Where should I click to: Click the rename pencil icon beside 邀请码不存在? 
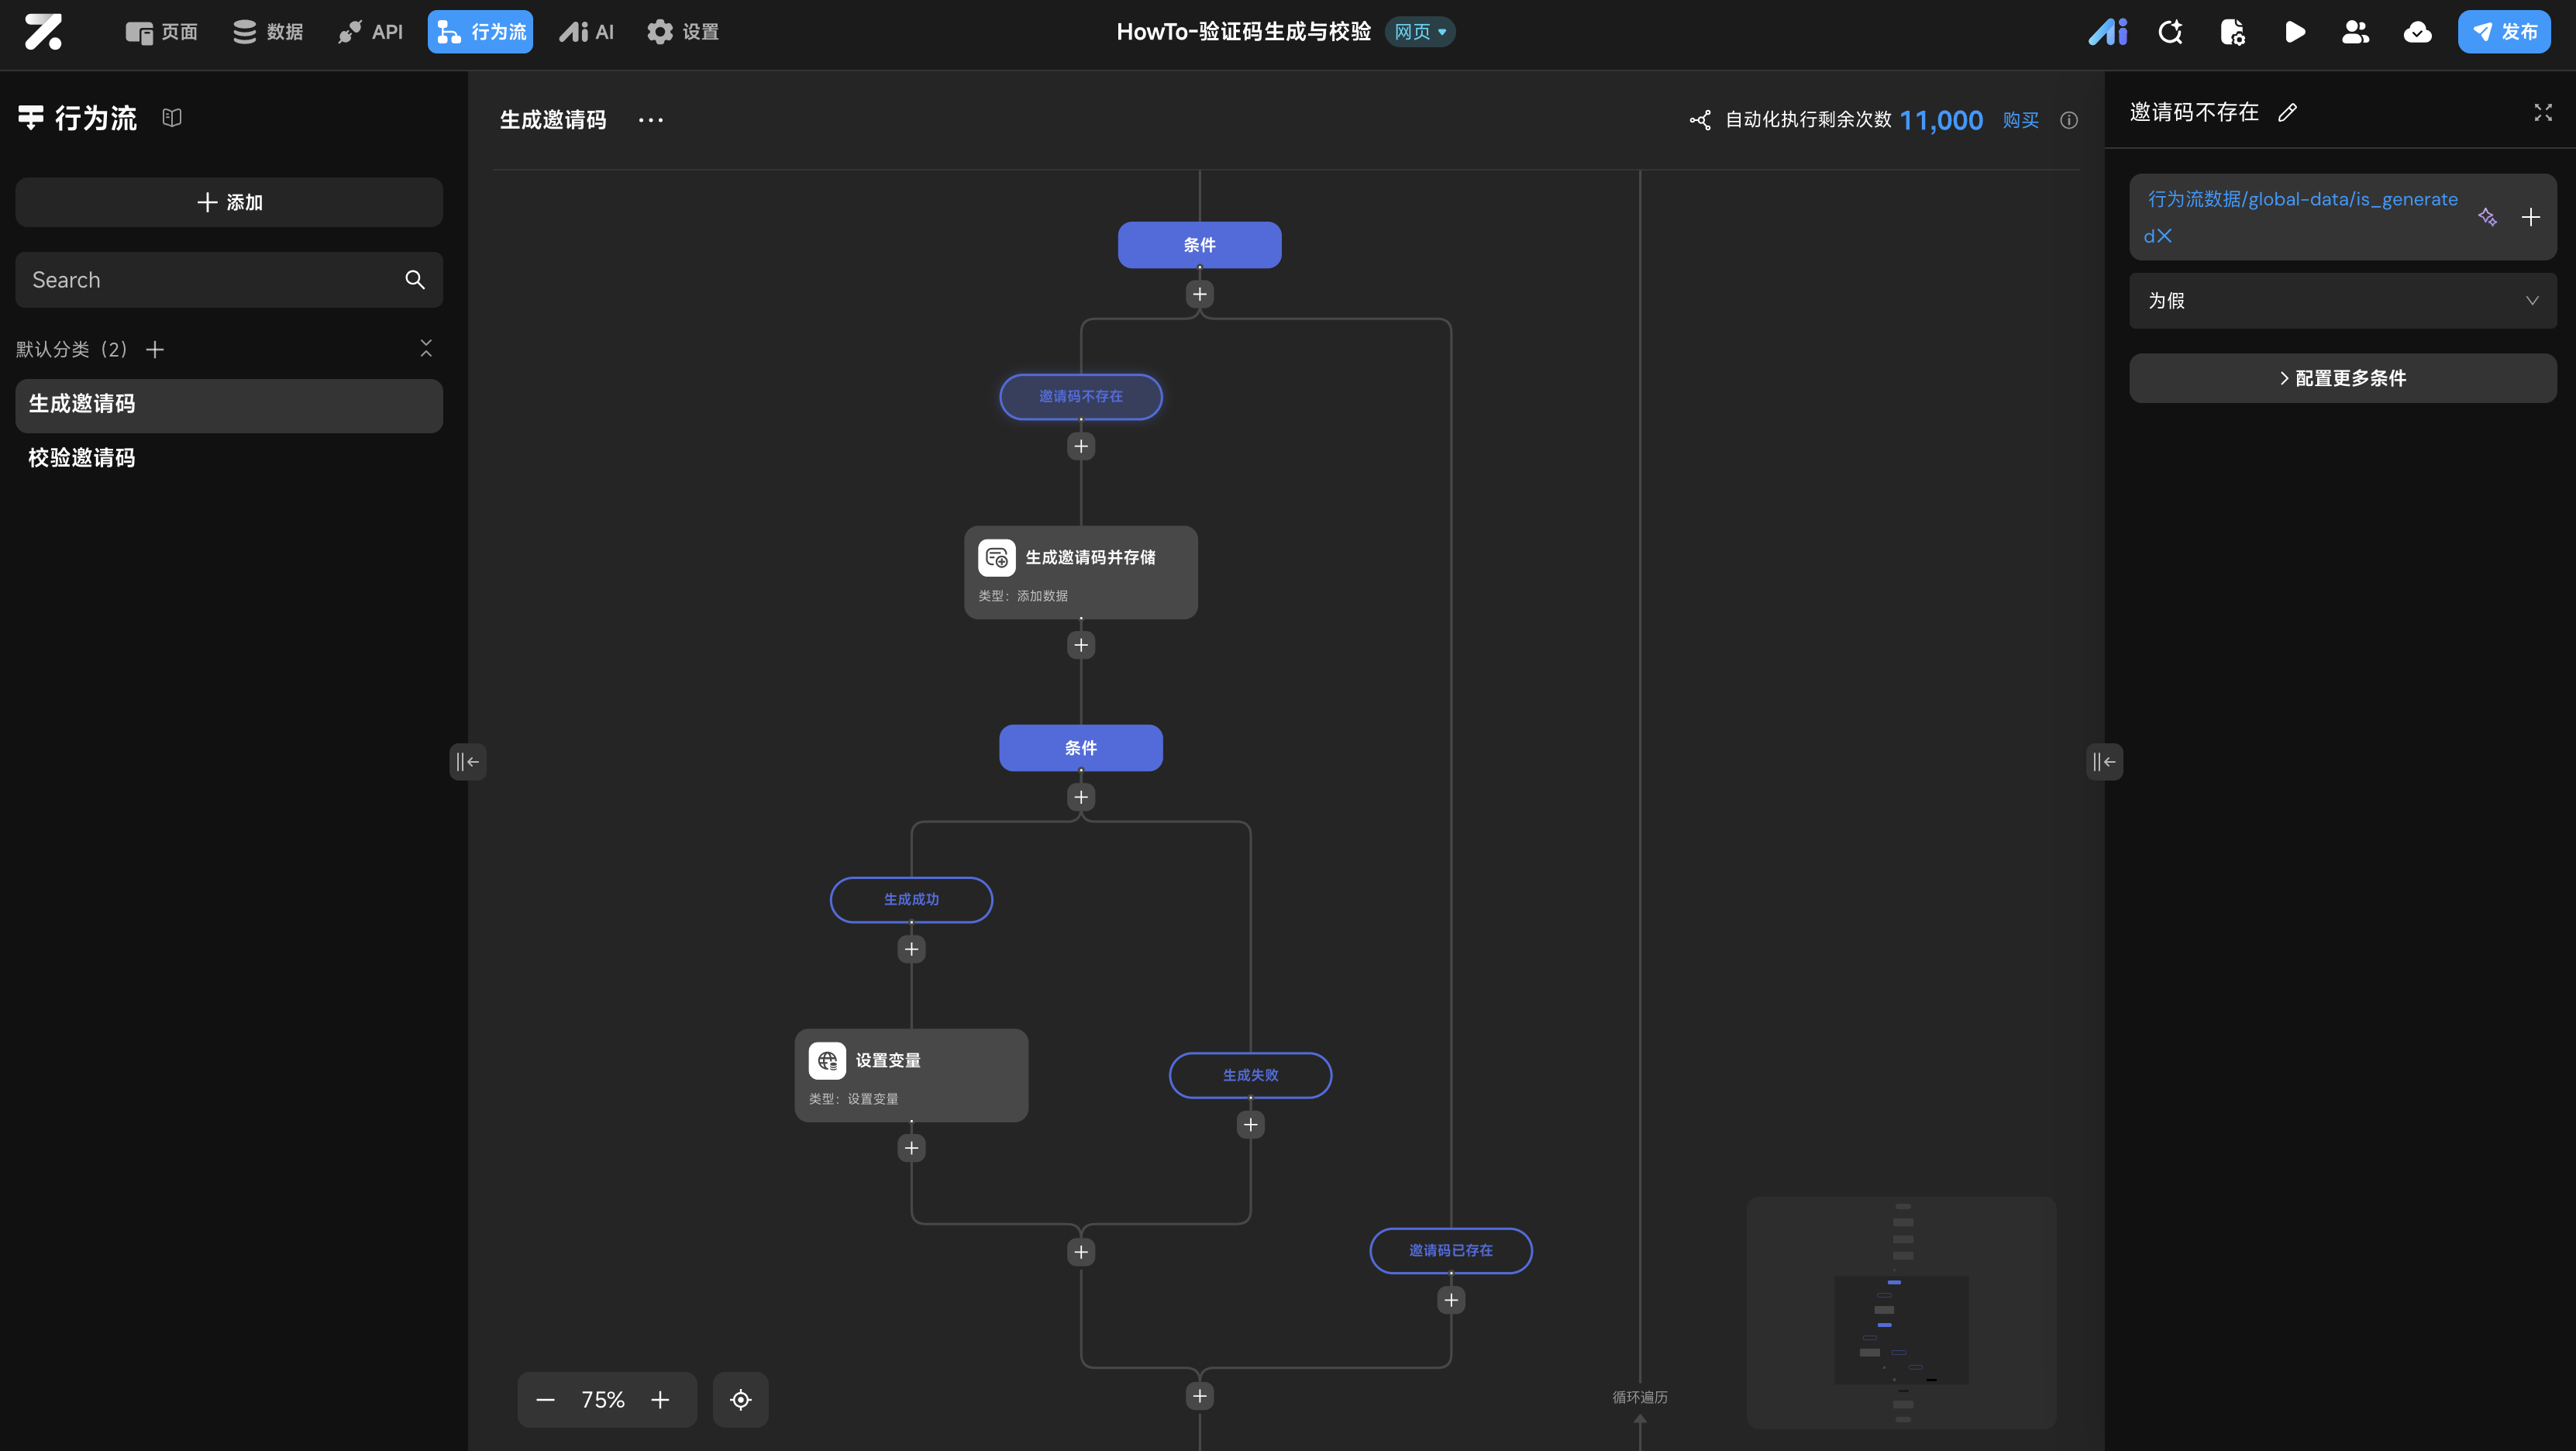click(x=2287, y=113)
